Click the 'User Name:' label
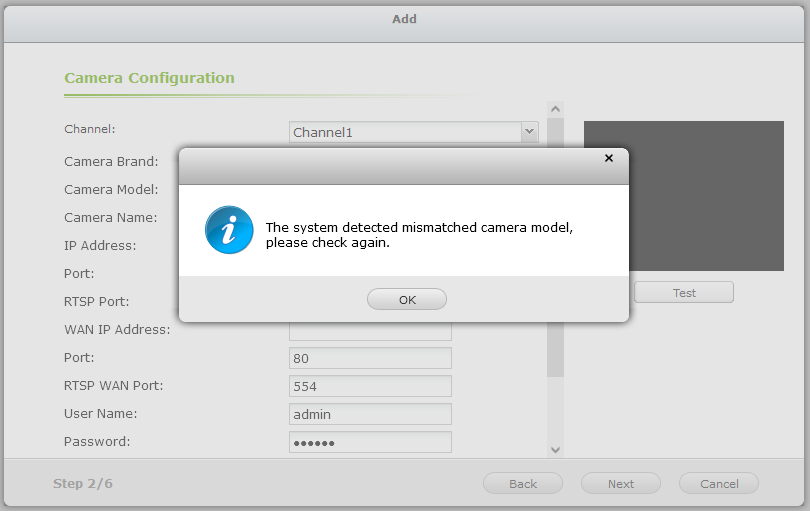 pyautogui.click(x=101, y=413)
